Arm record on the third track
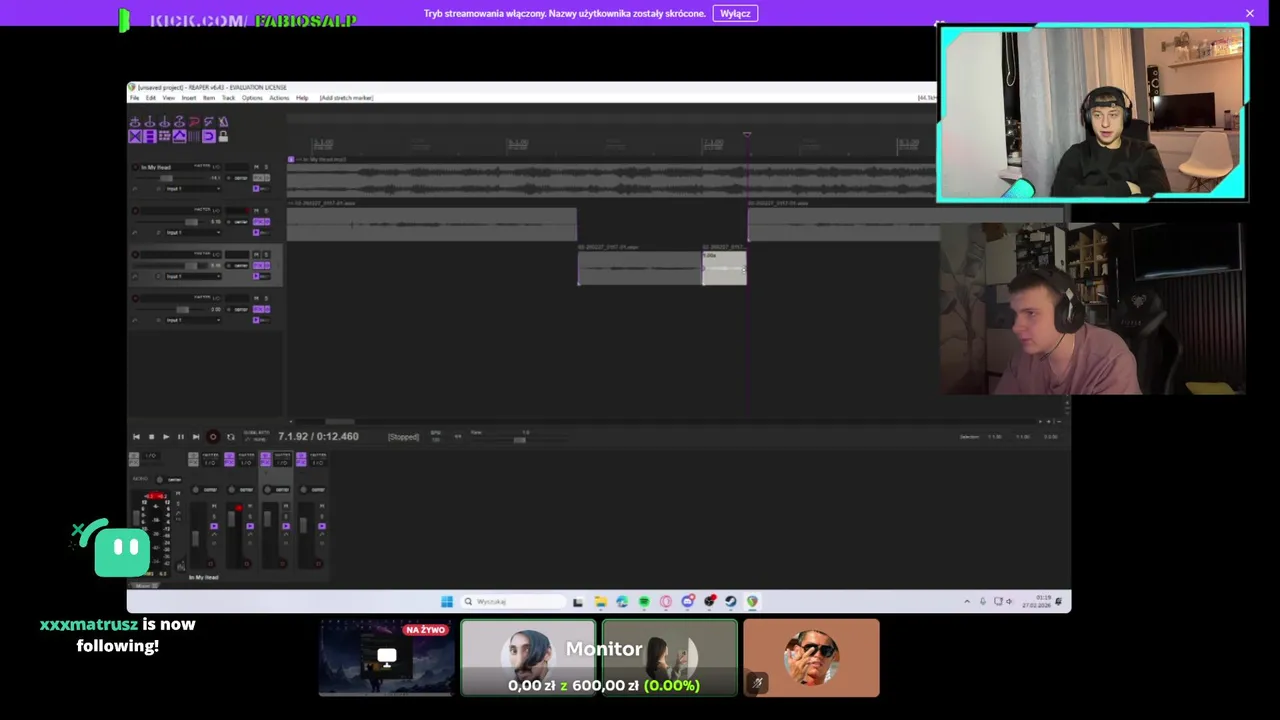The image size is (1280, 720). [x=135, y=254]
